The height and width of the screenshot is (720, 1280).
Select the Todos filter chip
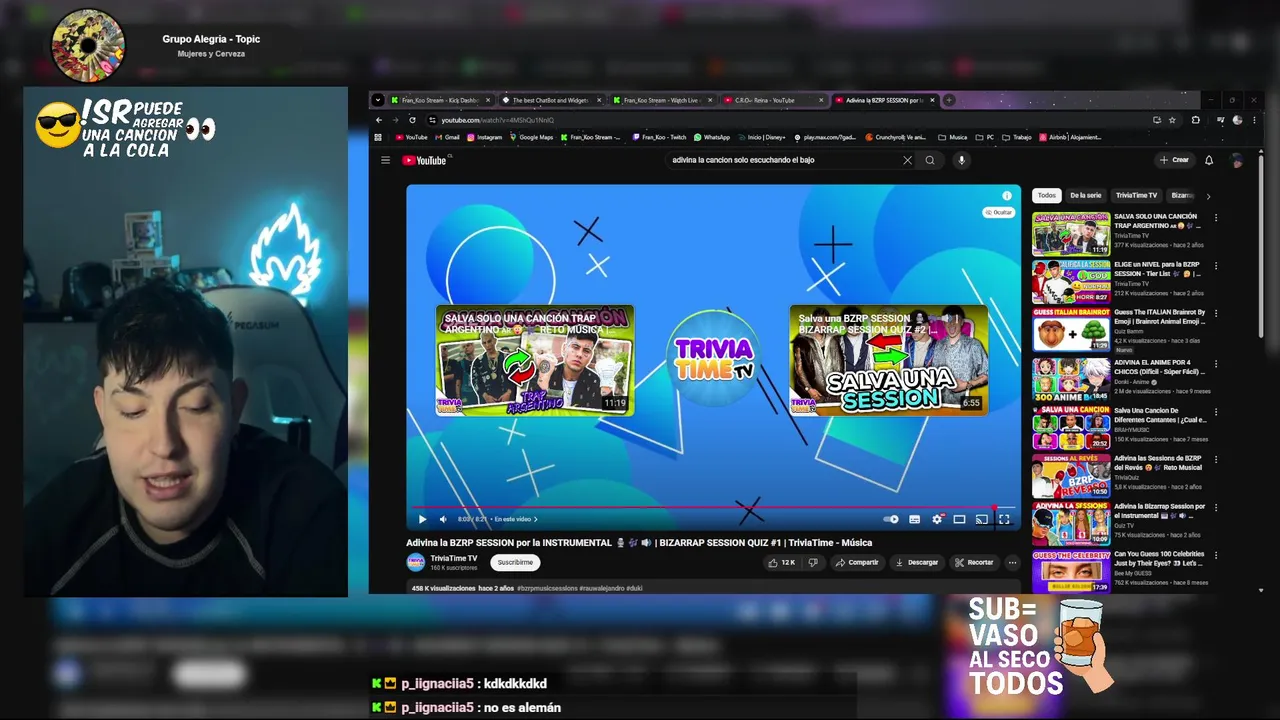coord(1046,196)
